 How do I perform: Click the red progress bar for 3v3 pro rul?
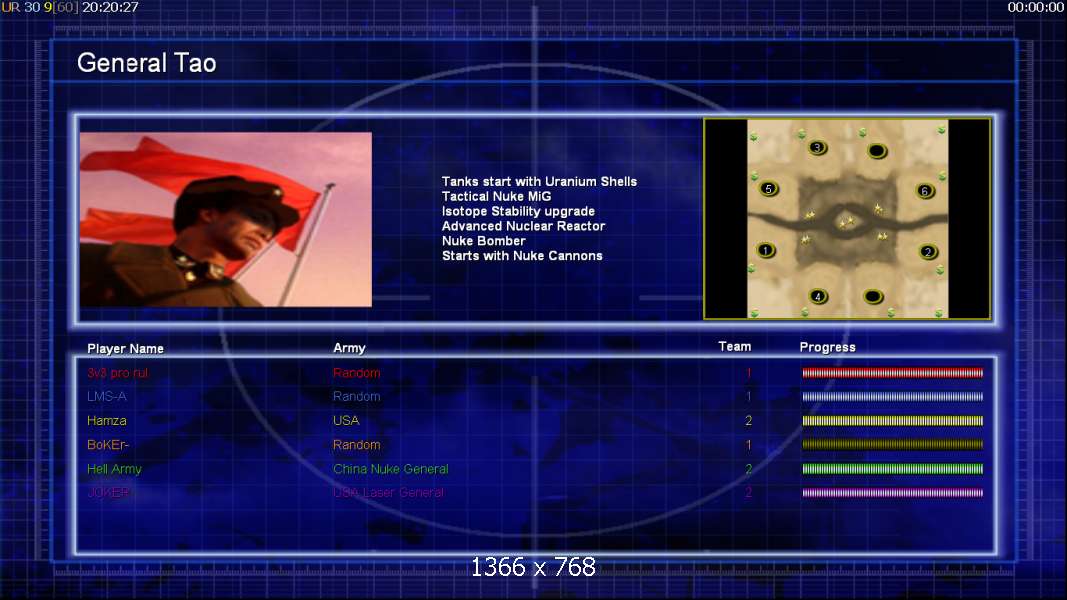[892, 373]
